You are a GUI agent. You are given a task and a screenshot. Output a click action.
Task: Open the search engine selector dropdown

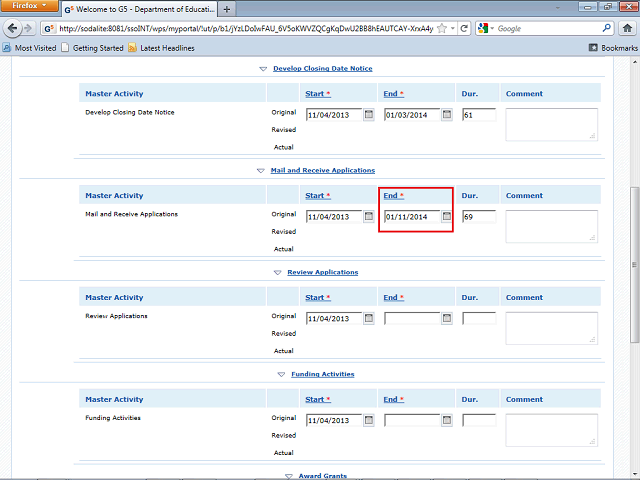pyautogui.click(x=486, y=28)
